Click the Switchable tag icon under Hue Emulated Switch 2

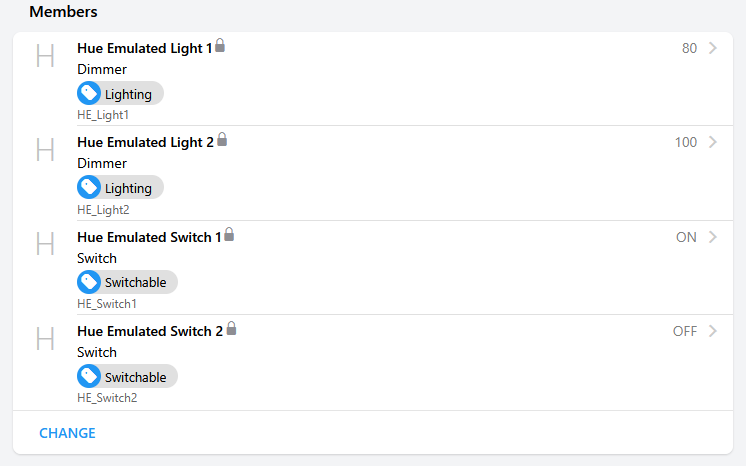pos(89,377)
